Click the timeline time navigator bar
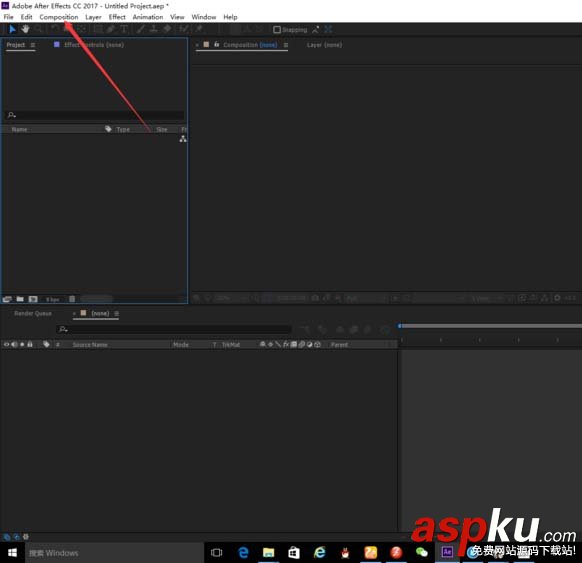Viewport: 582px width, 563px height. click(490, 326)
